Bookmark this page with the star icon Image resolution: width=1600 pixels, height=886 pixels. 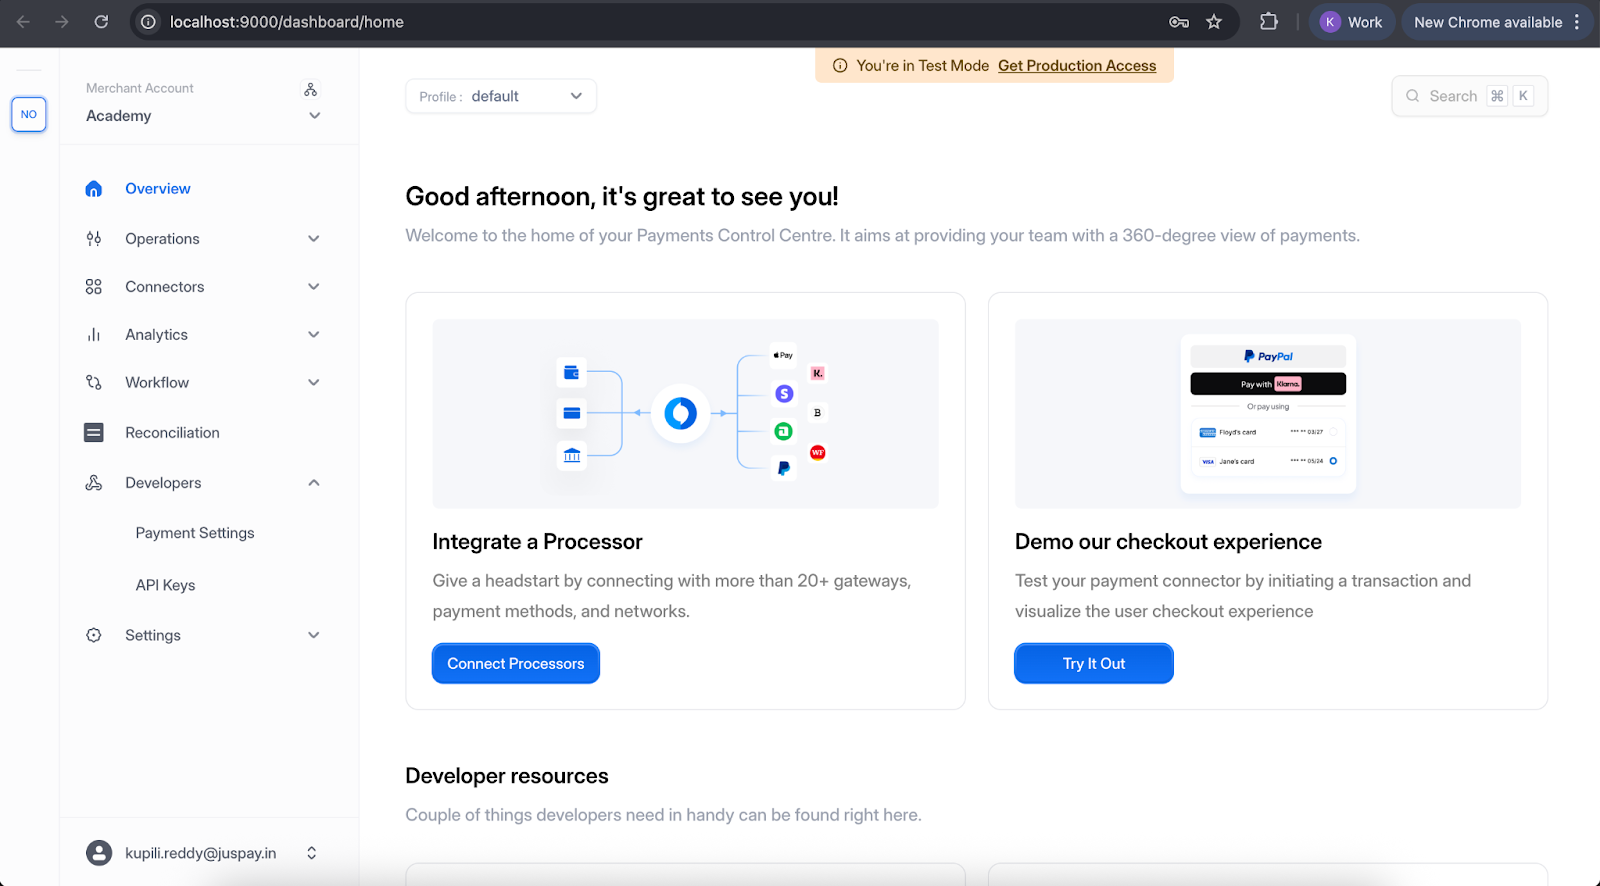tap(1214, 22)
